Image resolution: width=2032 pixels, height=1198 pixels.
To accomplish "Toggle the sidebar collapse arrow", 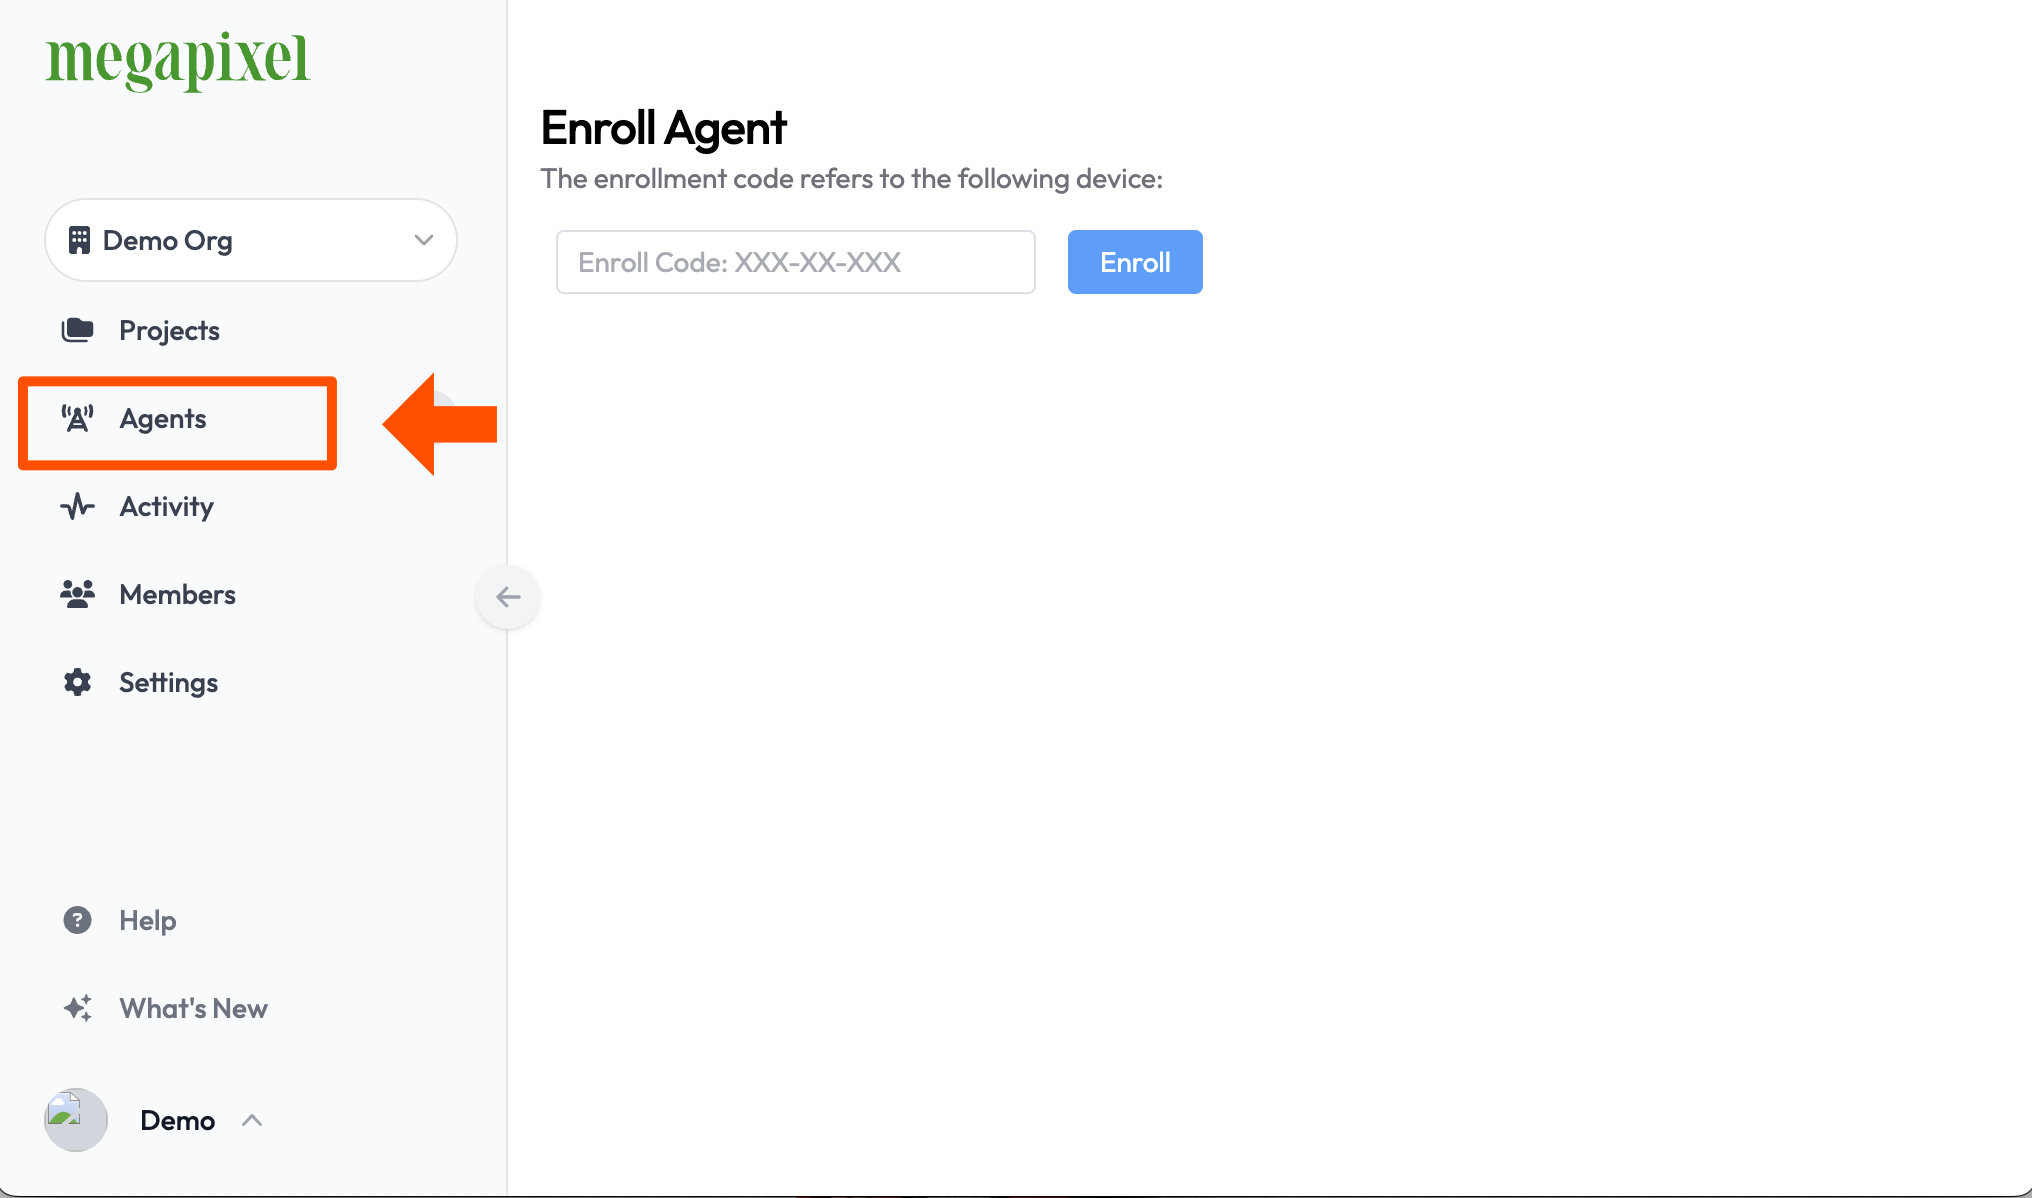I will (508, 596).
